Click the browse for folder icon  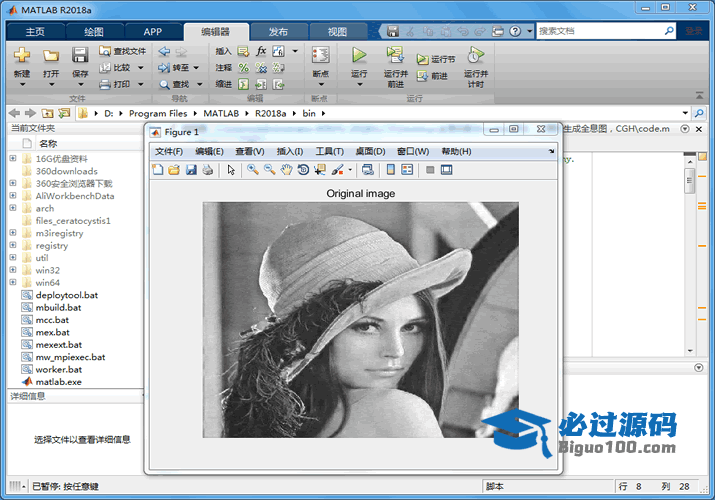click(64, 113)
